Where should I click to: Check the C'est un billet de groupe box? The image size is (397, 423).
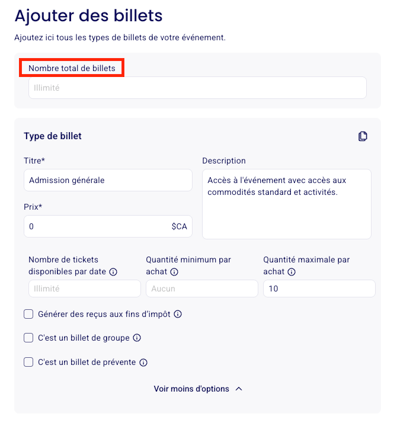pyautogui.click(x=28, y=338)
